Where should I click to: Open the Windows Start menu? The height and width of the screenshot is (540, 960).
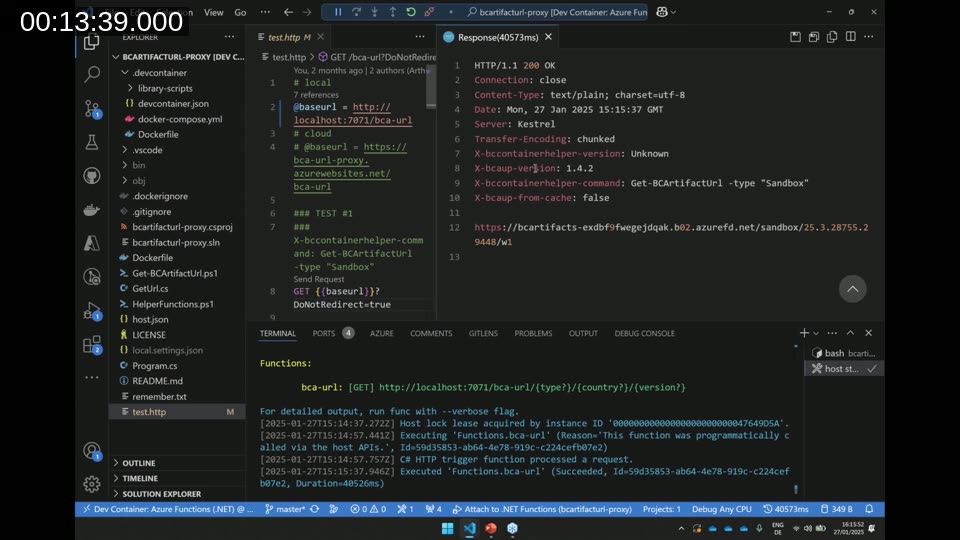pos(448,528)
